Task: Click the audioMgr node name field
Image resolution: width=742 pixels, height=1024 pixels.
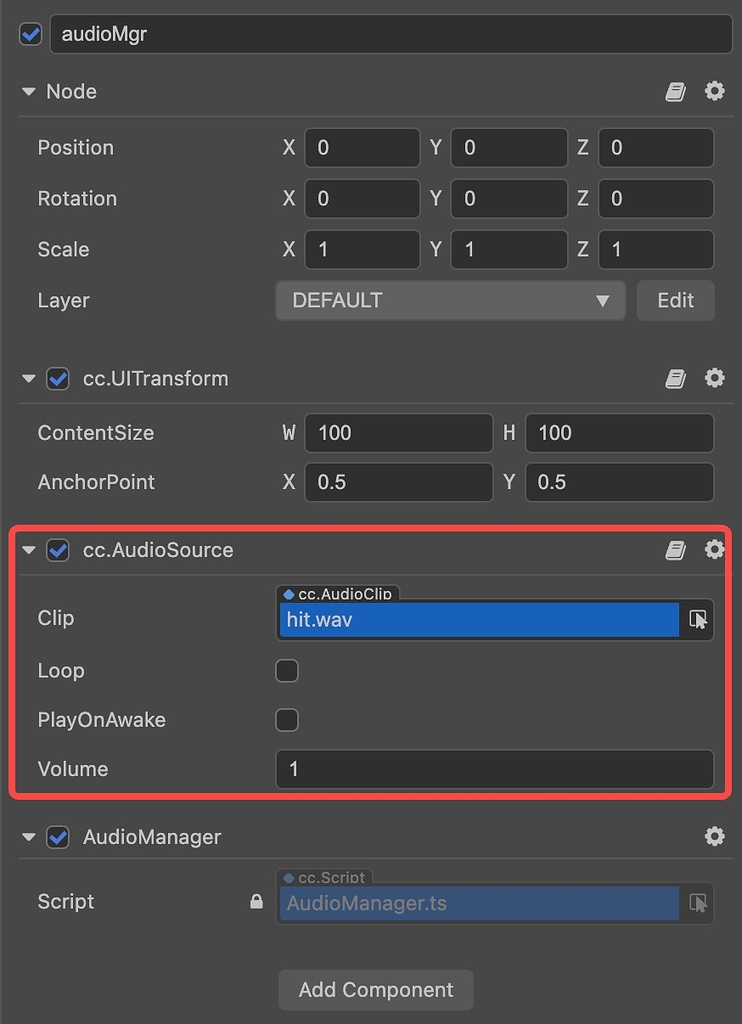Action: [x=390, y=34]
